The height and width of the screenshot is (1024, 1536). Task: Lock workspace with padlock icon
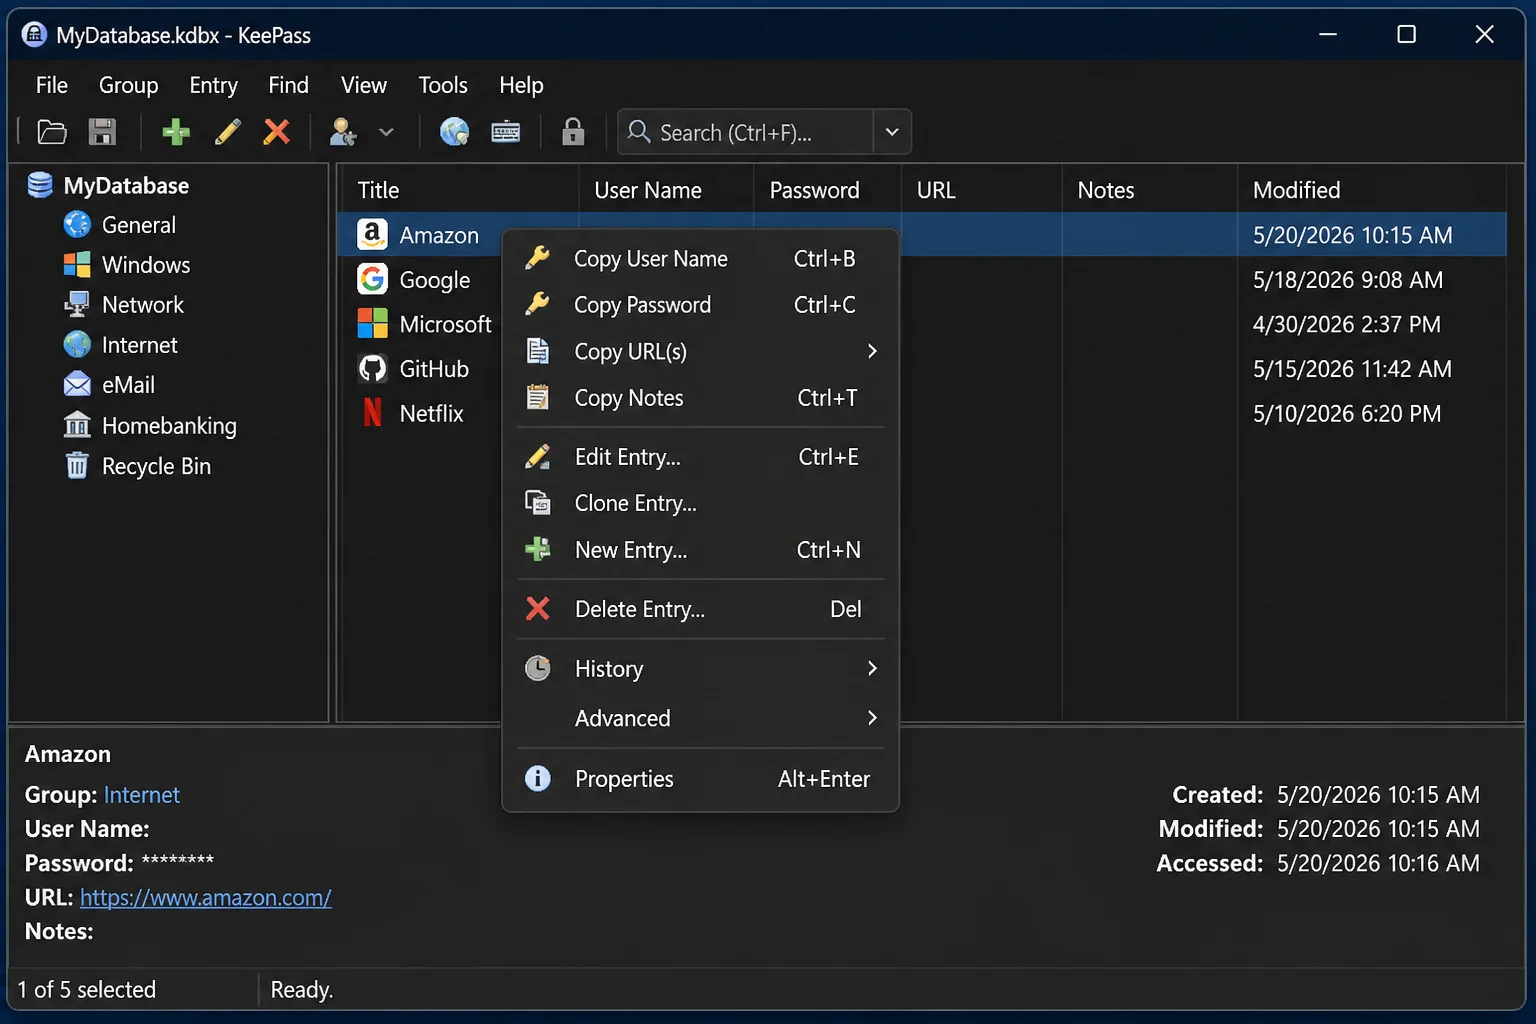click(573, 132)
